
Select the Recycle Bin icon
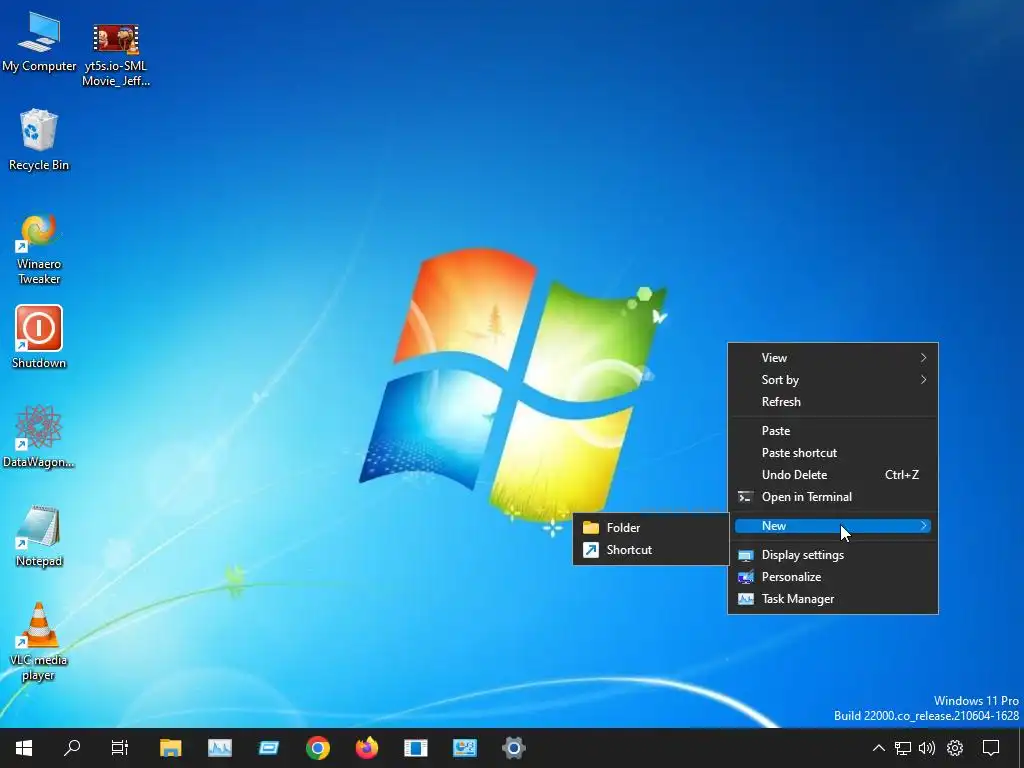coord(39,140)
